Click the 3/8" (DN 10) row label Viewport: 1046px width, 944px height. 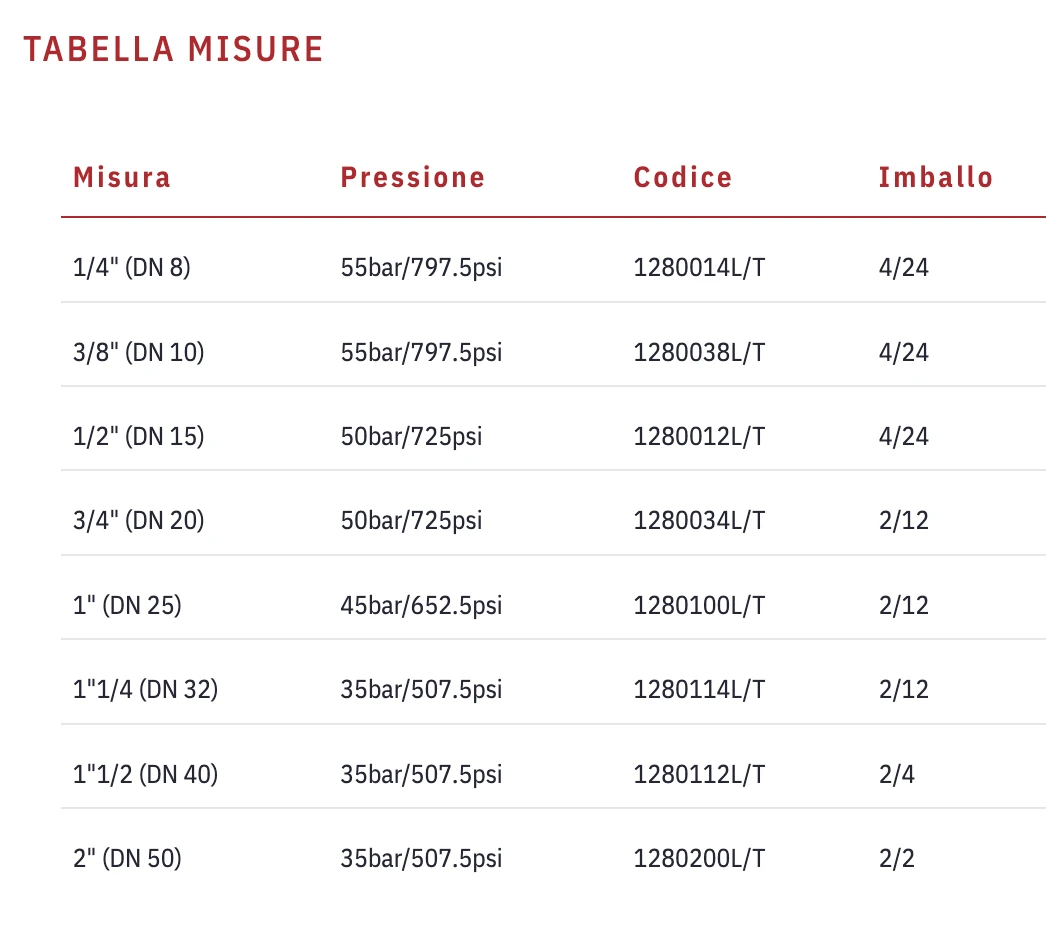[x=138, y=352]
